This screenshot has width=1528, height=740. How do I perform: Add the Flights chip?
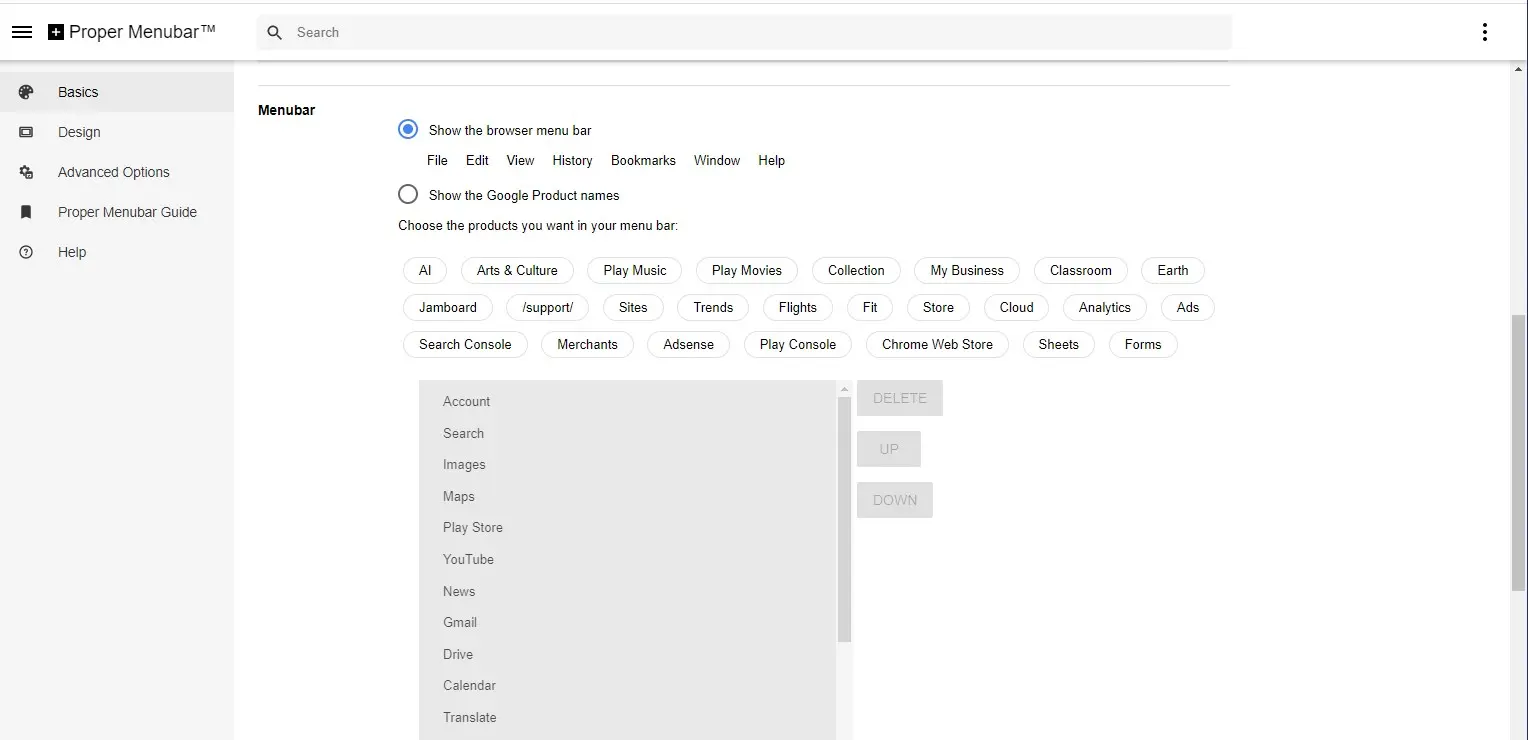coord(798,307)
